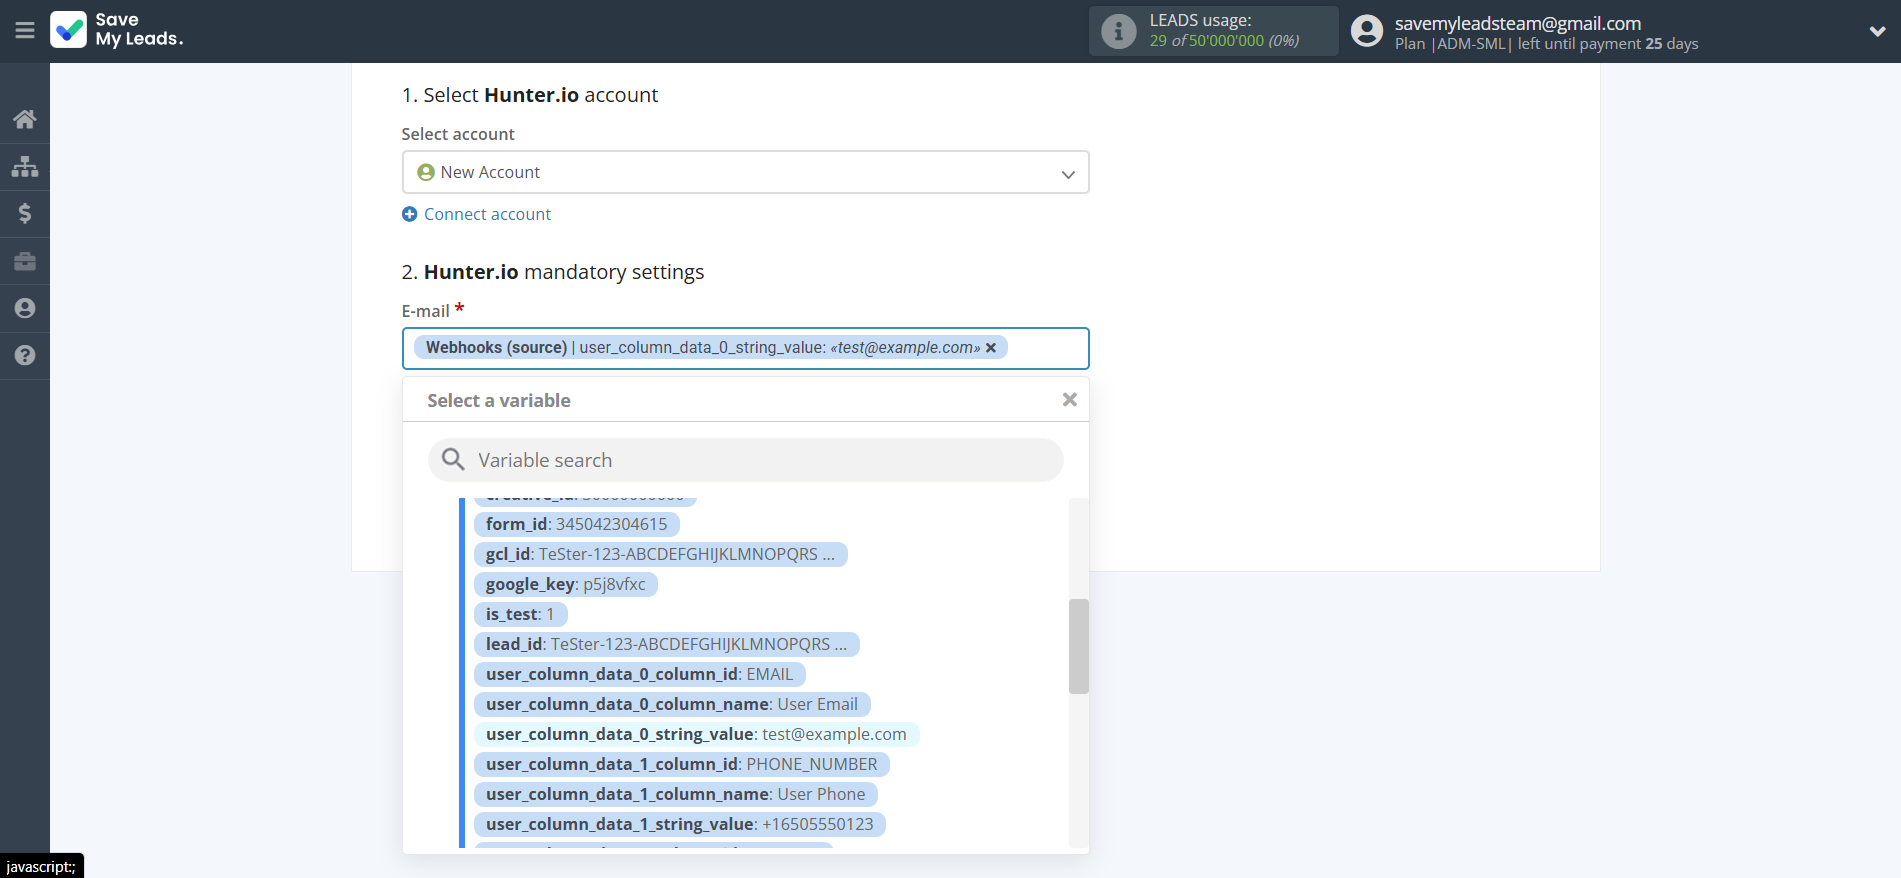The width and height of the screenshot is (1901, 878).
Task: Select the form_id variable
Action: pyautogui.click(x=576, y=524)
